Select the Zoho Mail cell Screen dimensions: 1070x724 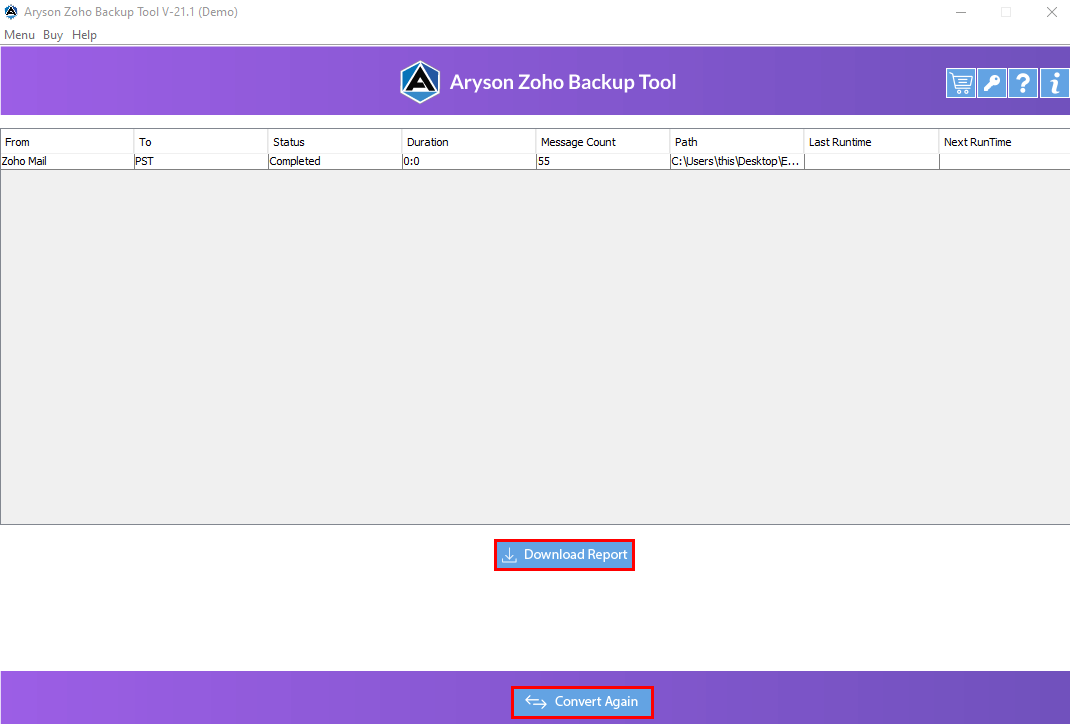67,162
